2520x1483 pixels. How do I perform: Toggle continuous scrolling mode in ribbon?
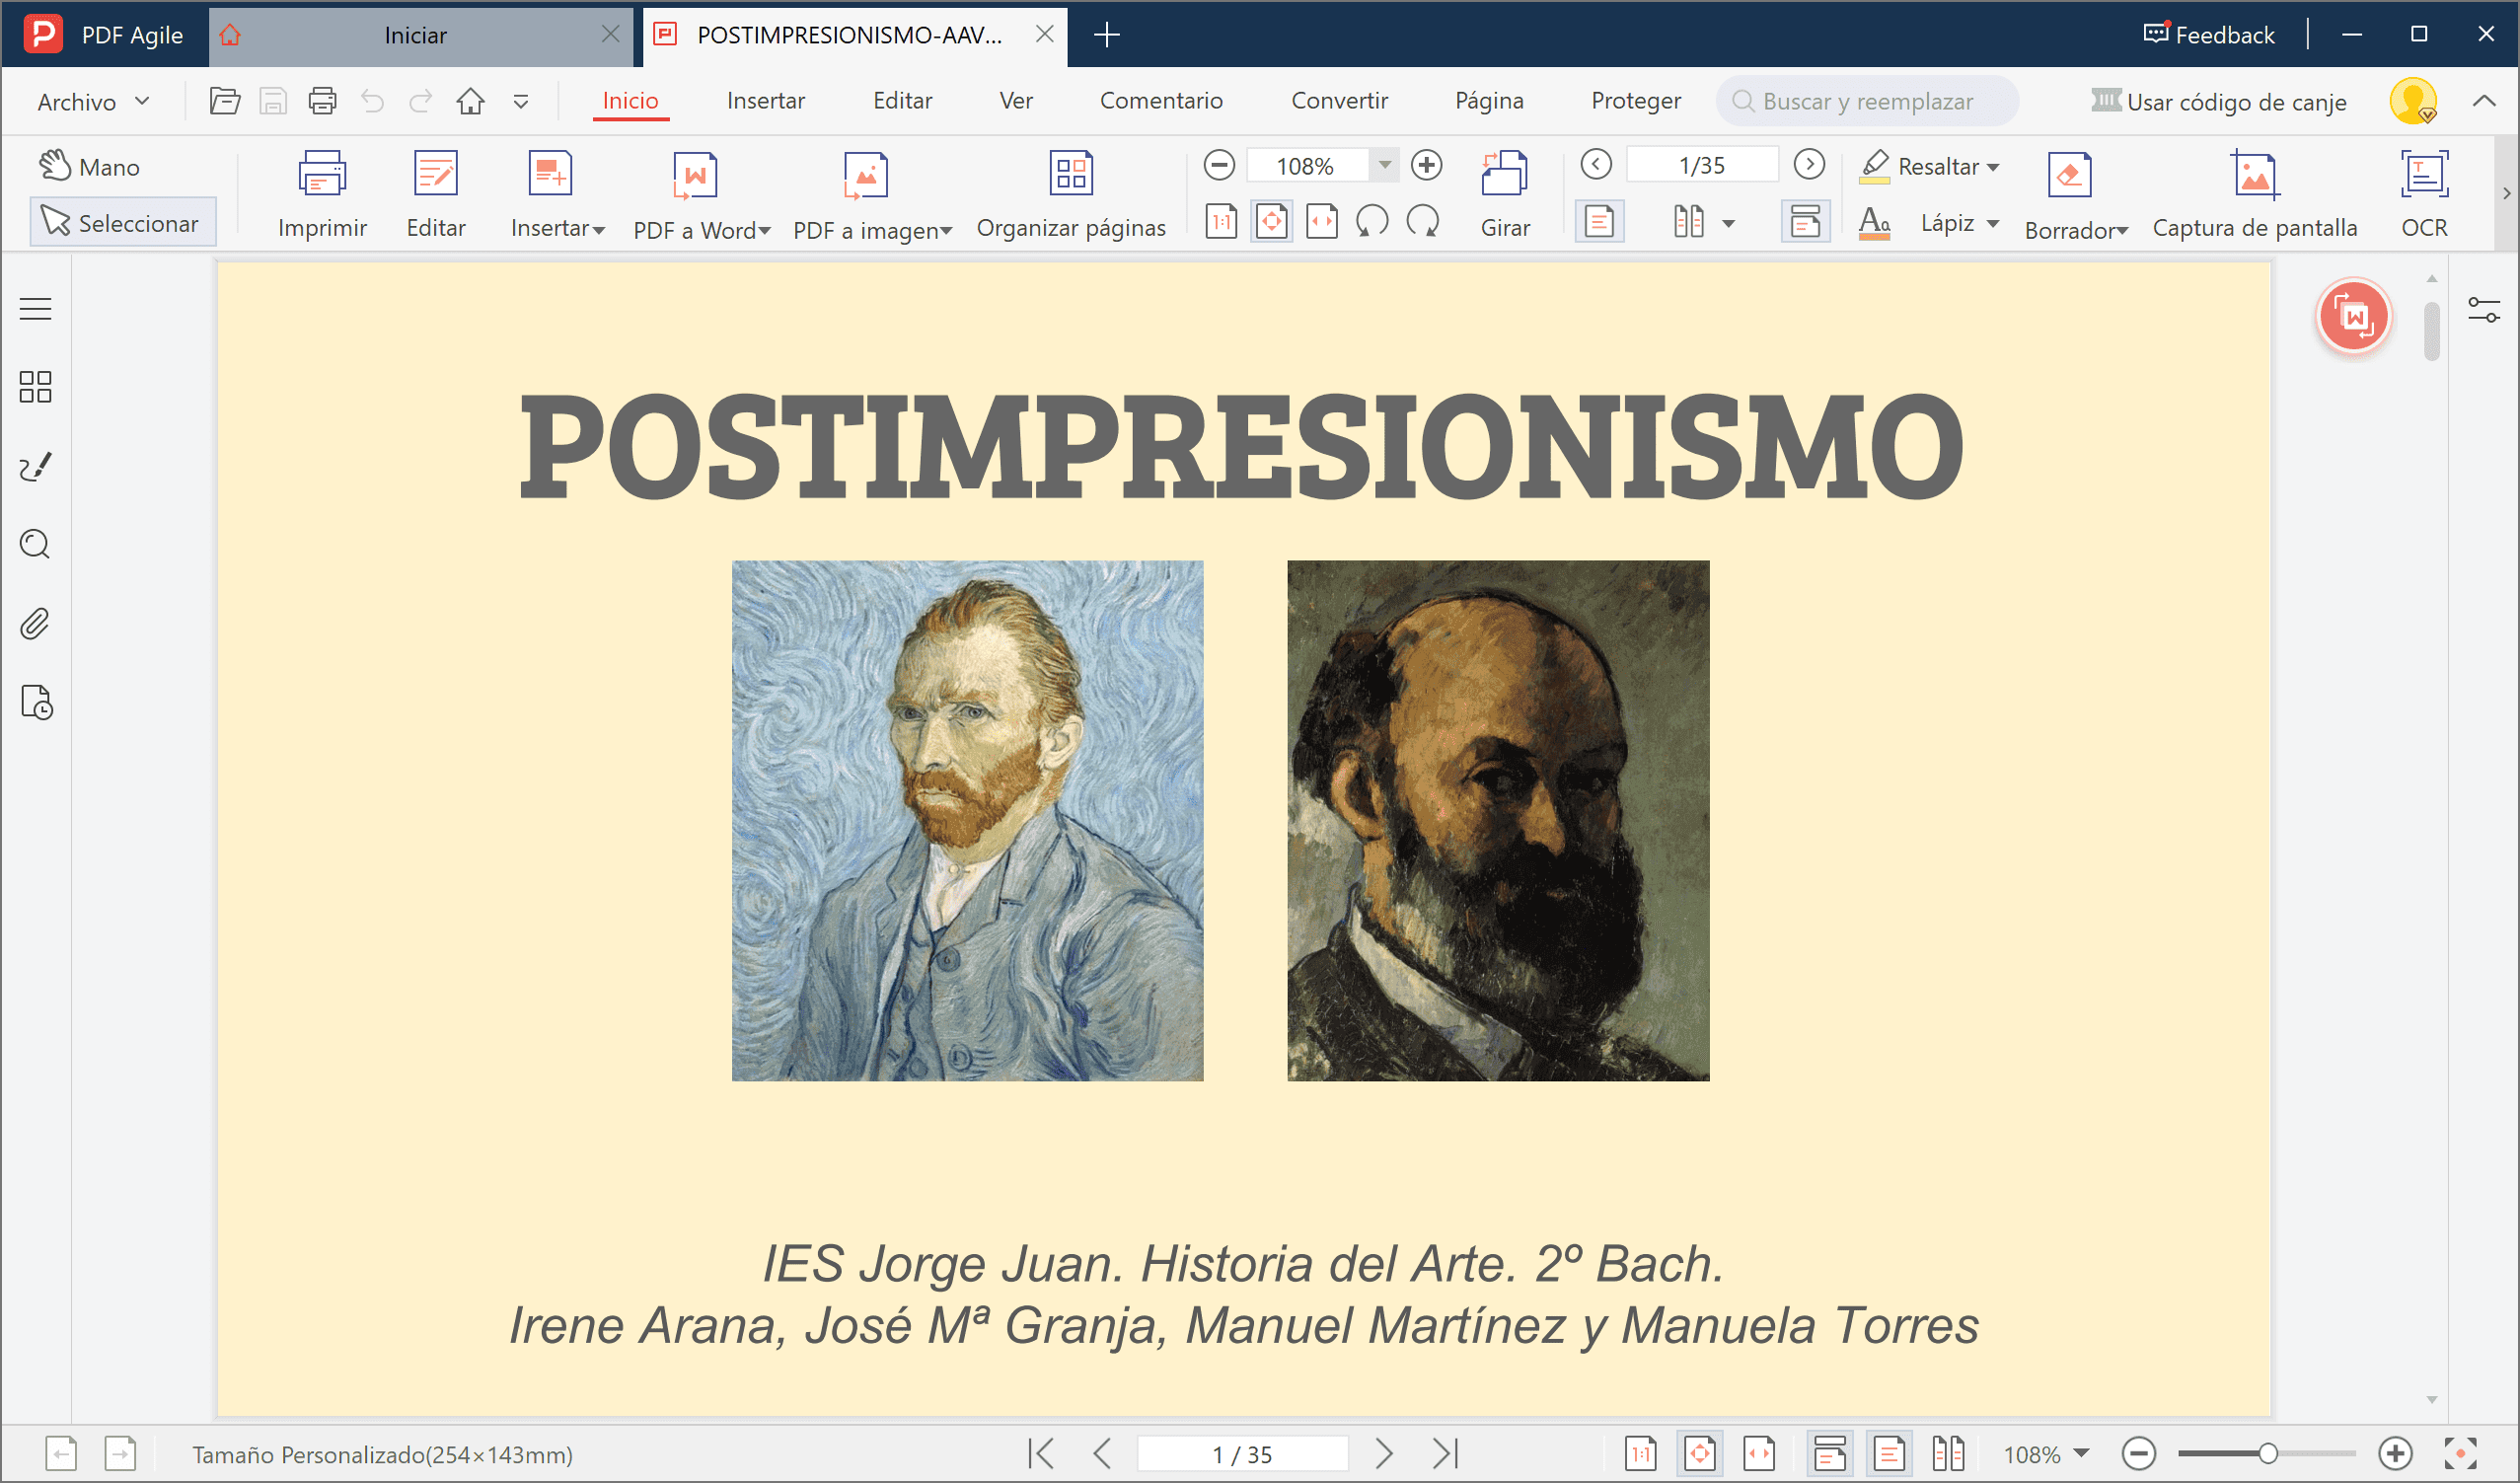coord(1805,221)
